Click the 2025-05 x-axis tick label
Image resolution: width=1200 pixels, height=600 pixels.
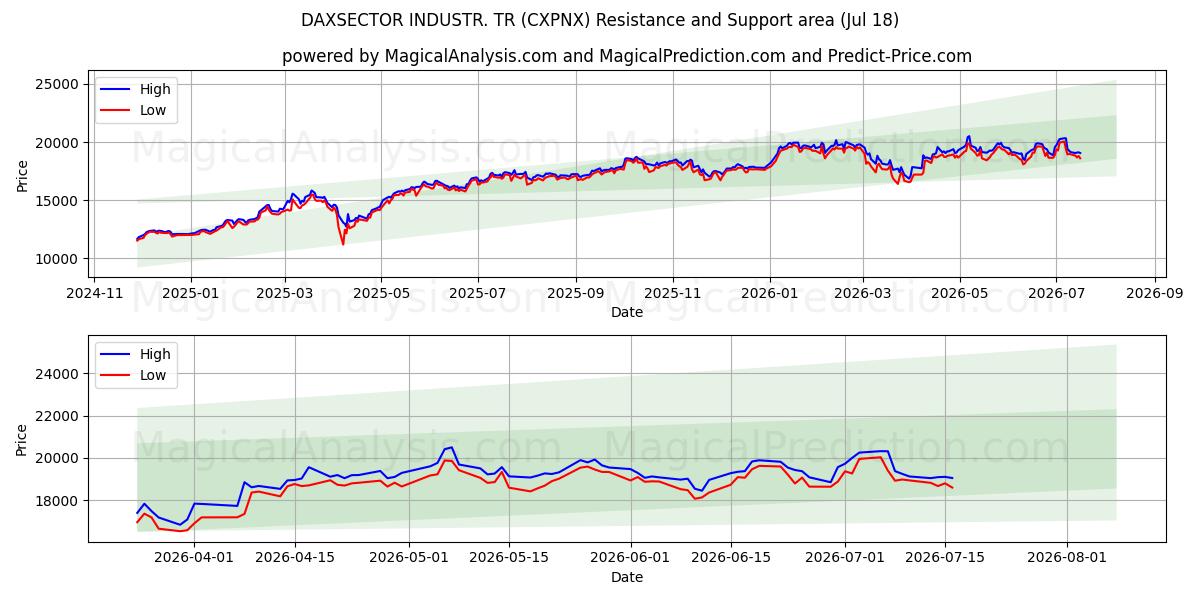pos(380,294)
